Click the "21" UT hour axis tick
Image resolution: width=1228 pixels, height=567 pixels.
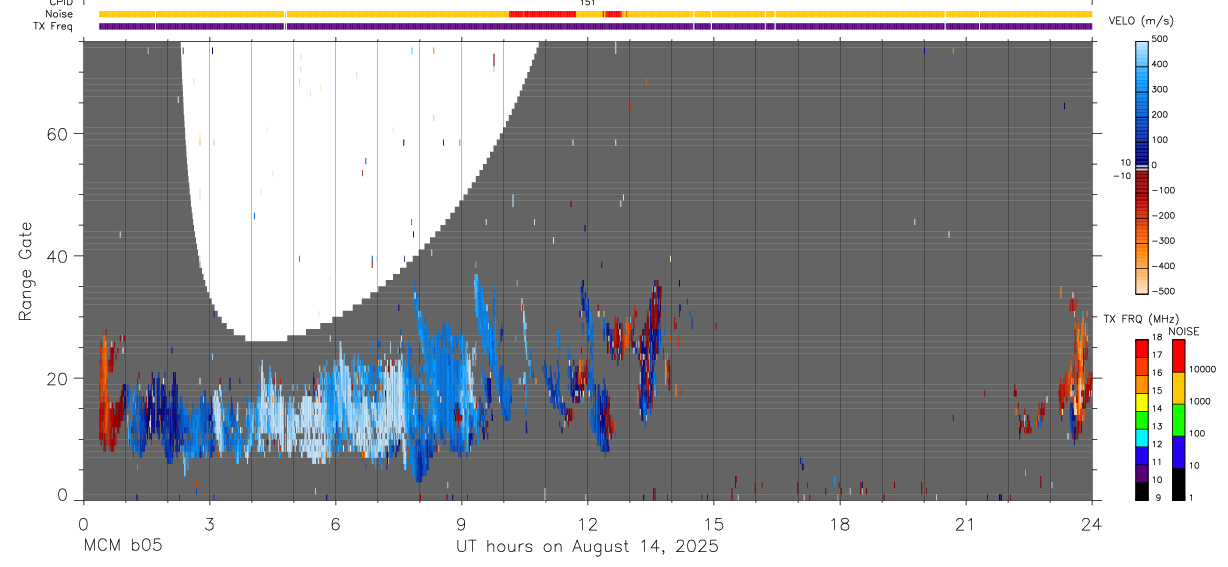(x=966, y=523)
